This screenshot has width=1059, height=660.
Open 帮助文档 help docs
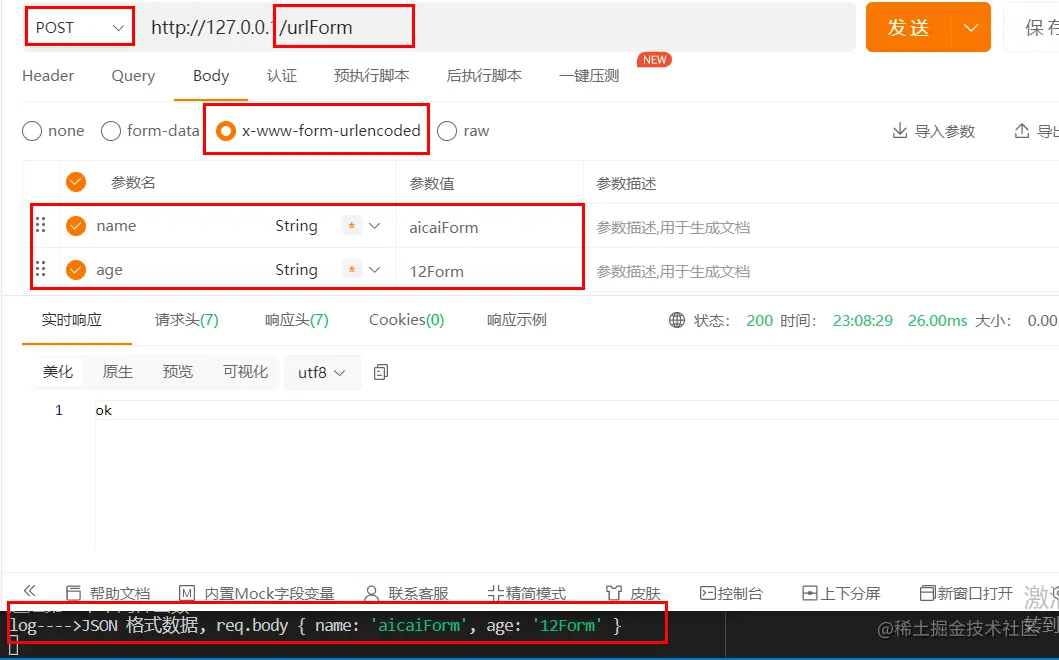pos(108,593)
